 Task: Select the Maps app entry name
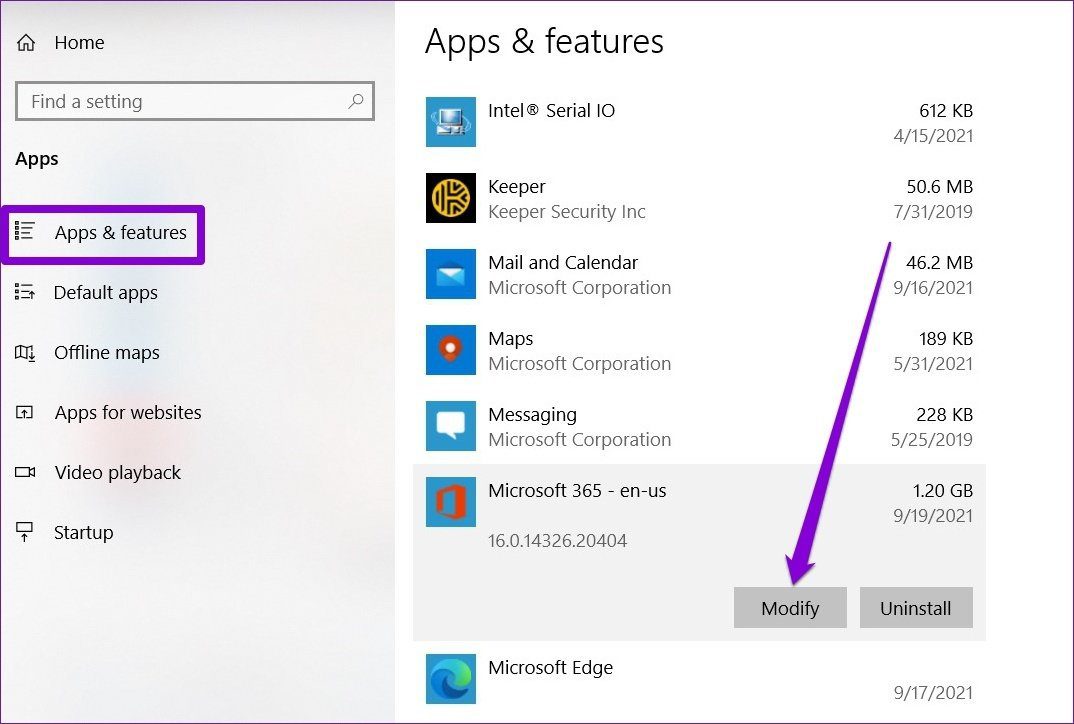point(511,339)
